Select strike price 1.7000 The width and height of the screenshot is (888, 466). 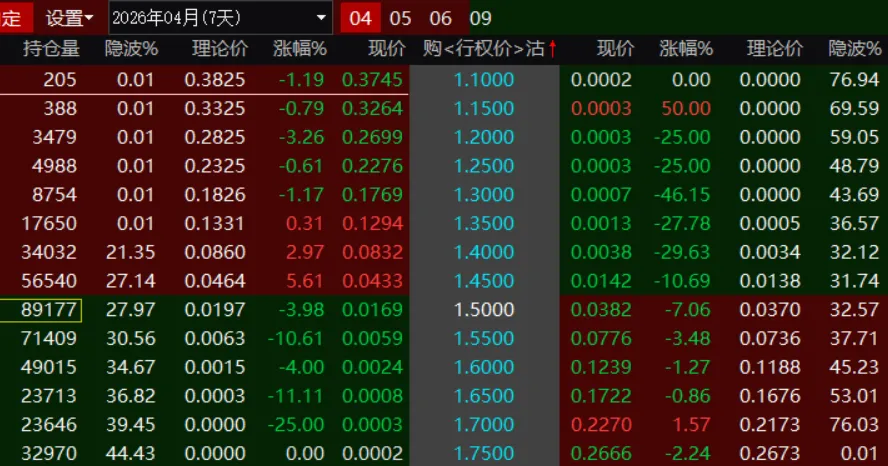(484, 425)
